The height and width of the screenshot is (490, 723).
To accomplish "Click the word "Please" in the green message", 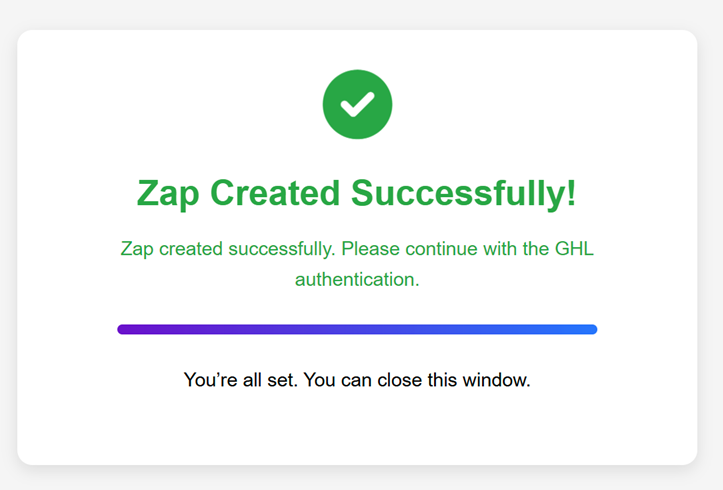I will coord(370,249).
